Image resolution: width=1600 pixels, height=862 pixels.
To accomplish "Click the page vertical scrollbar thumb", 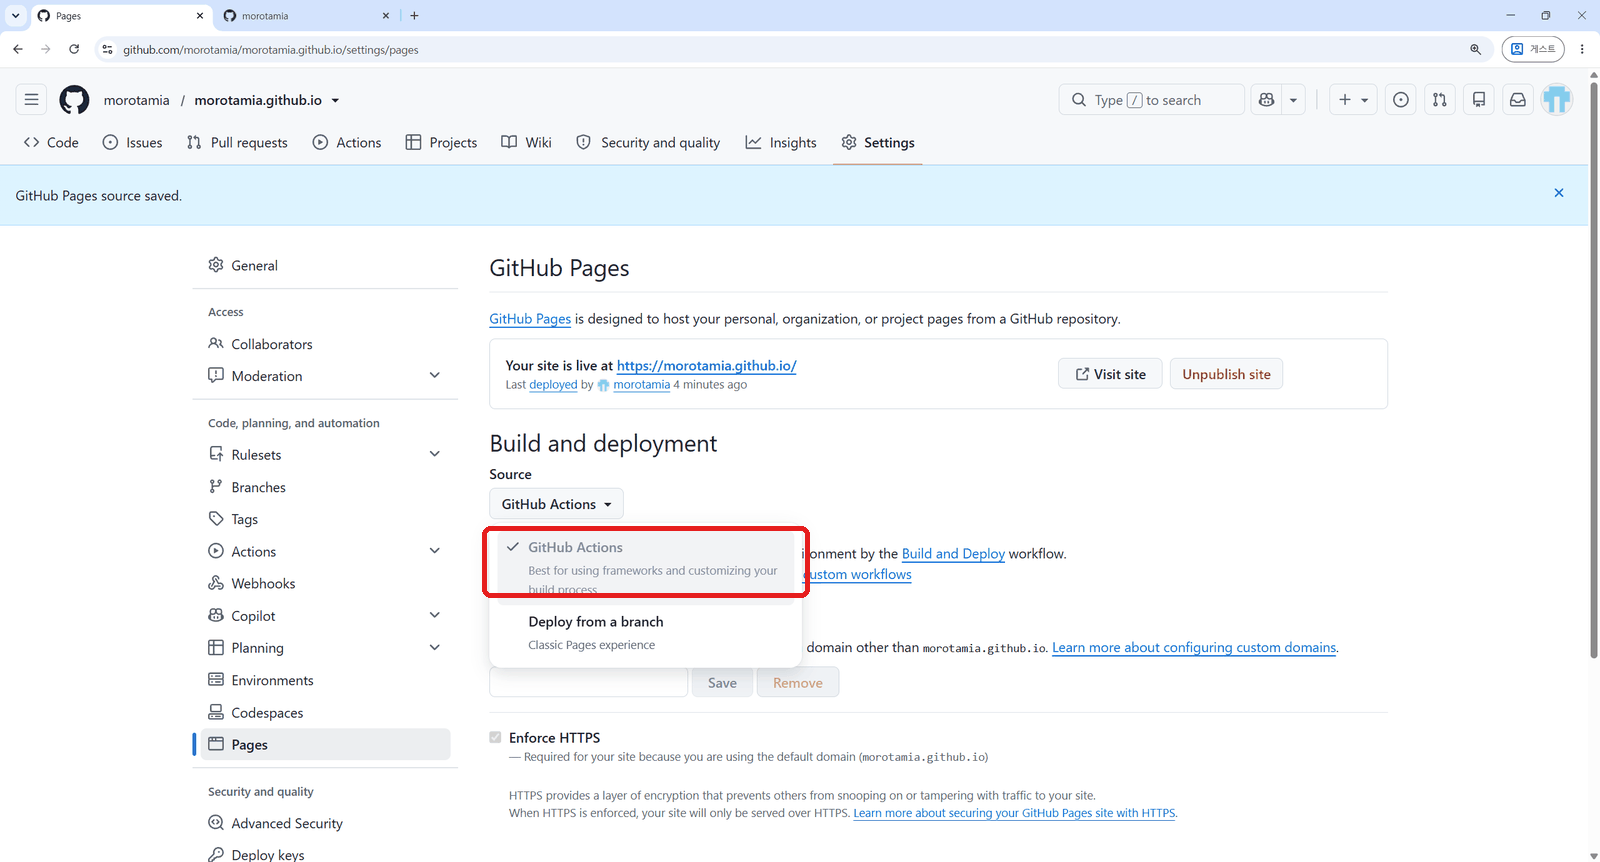I will tap(1594, 370).
